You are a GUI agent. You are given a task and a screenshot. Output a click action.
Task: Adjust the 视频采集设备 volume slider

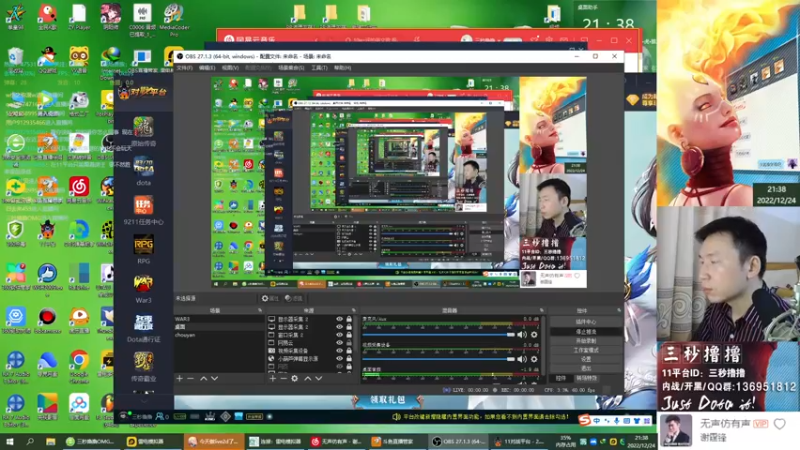439,359
